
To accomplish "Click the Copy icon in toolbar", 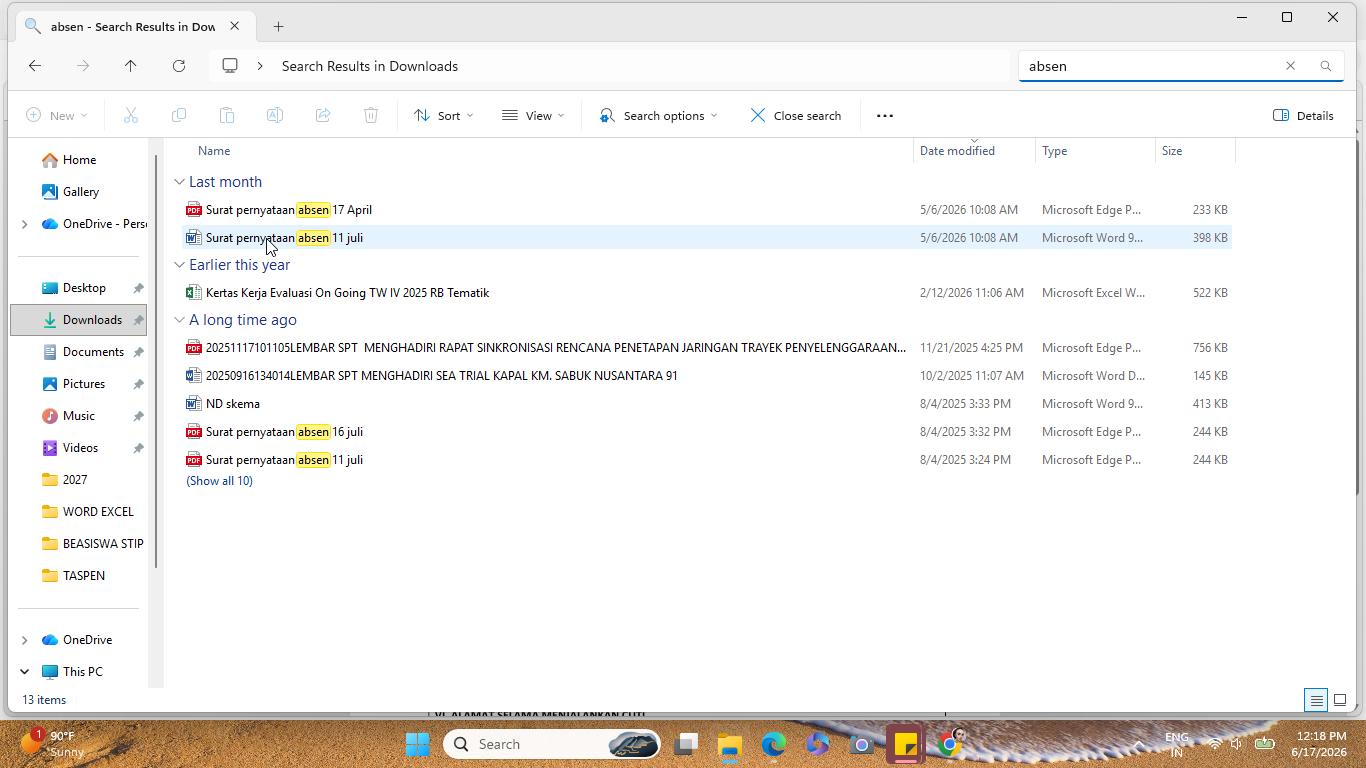I will [178, 115].
